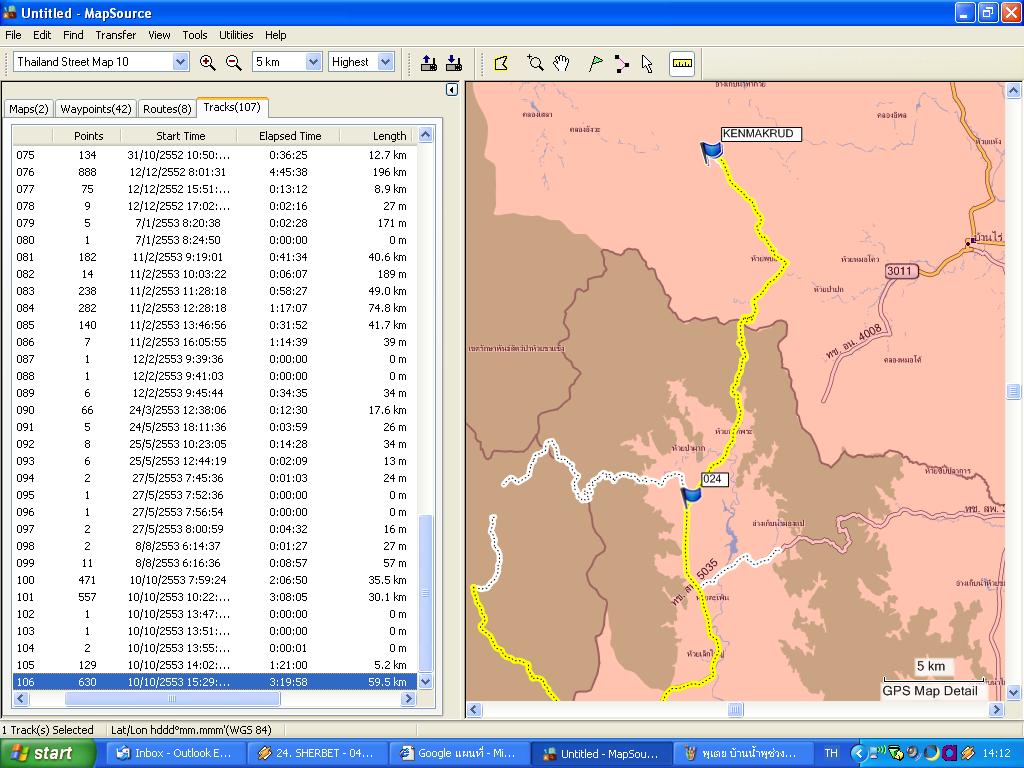Choose the Selection arrow tool
The width and height of the screenshot is (1024, 768).
[648, 63]
